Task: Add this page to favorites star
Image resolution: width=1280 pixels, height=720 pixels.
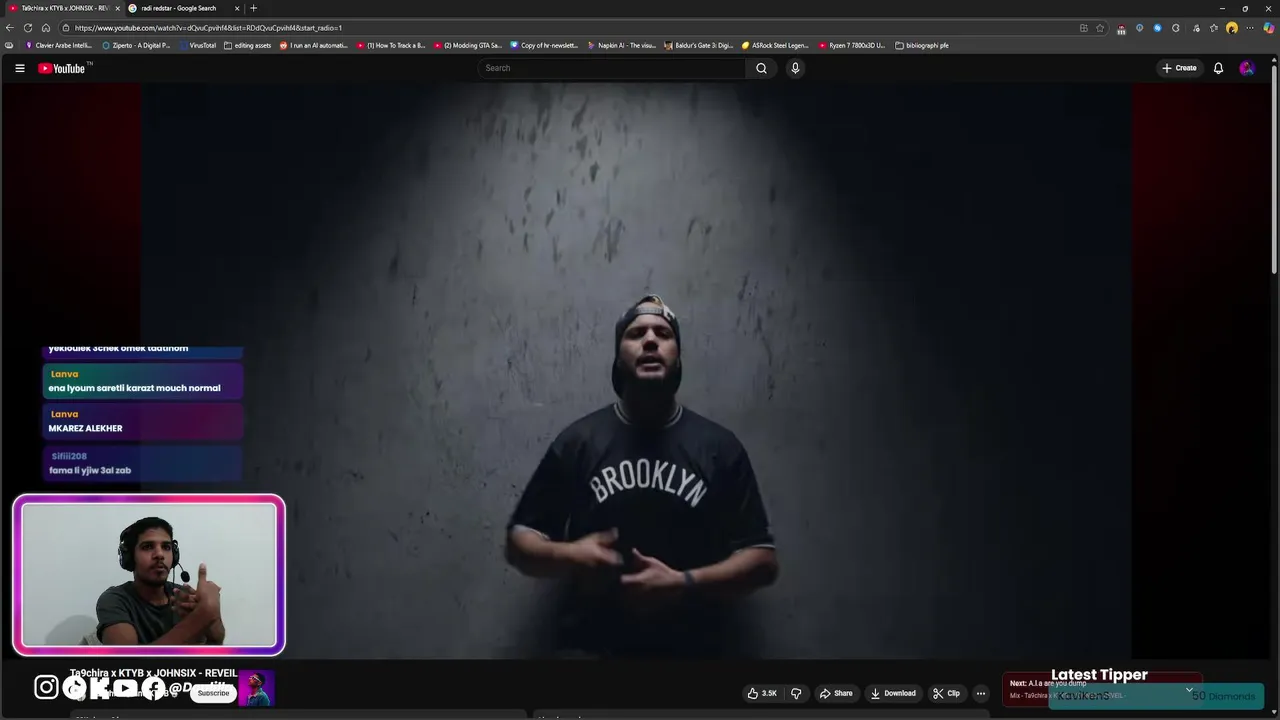Action: pos(1100,28)
